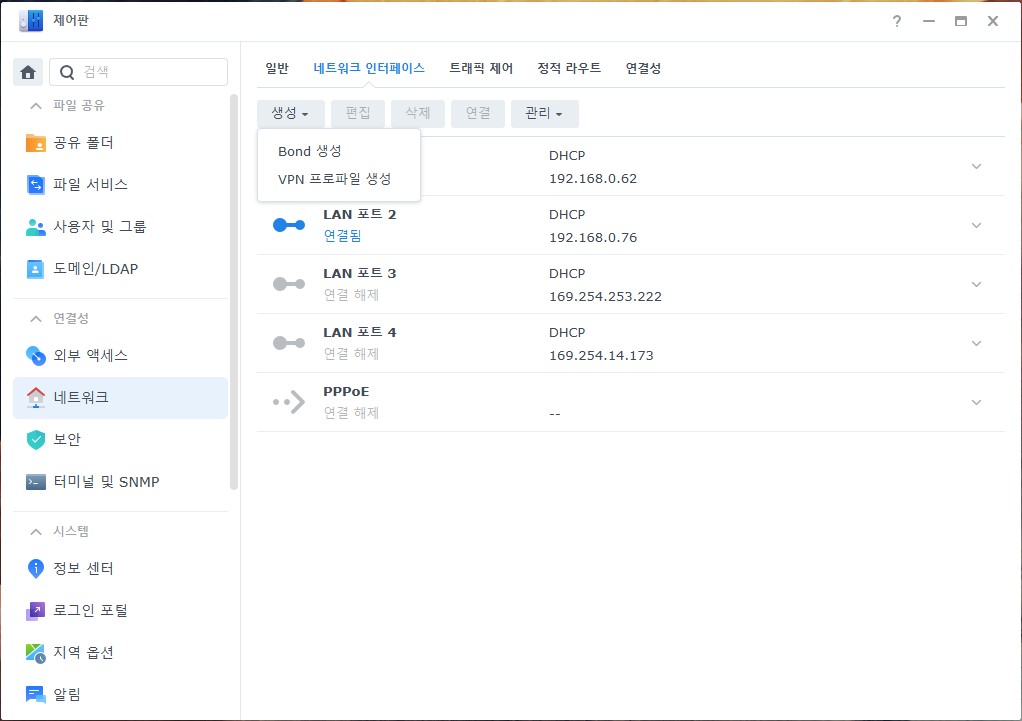
Task: Click IP address 169.254.14.173
Action: pyautogui.click(x=601, y=356)
